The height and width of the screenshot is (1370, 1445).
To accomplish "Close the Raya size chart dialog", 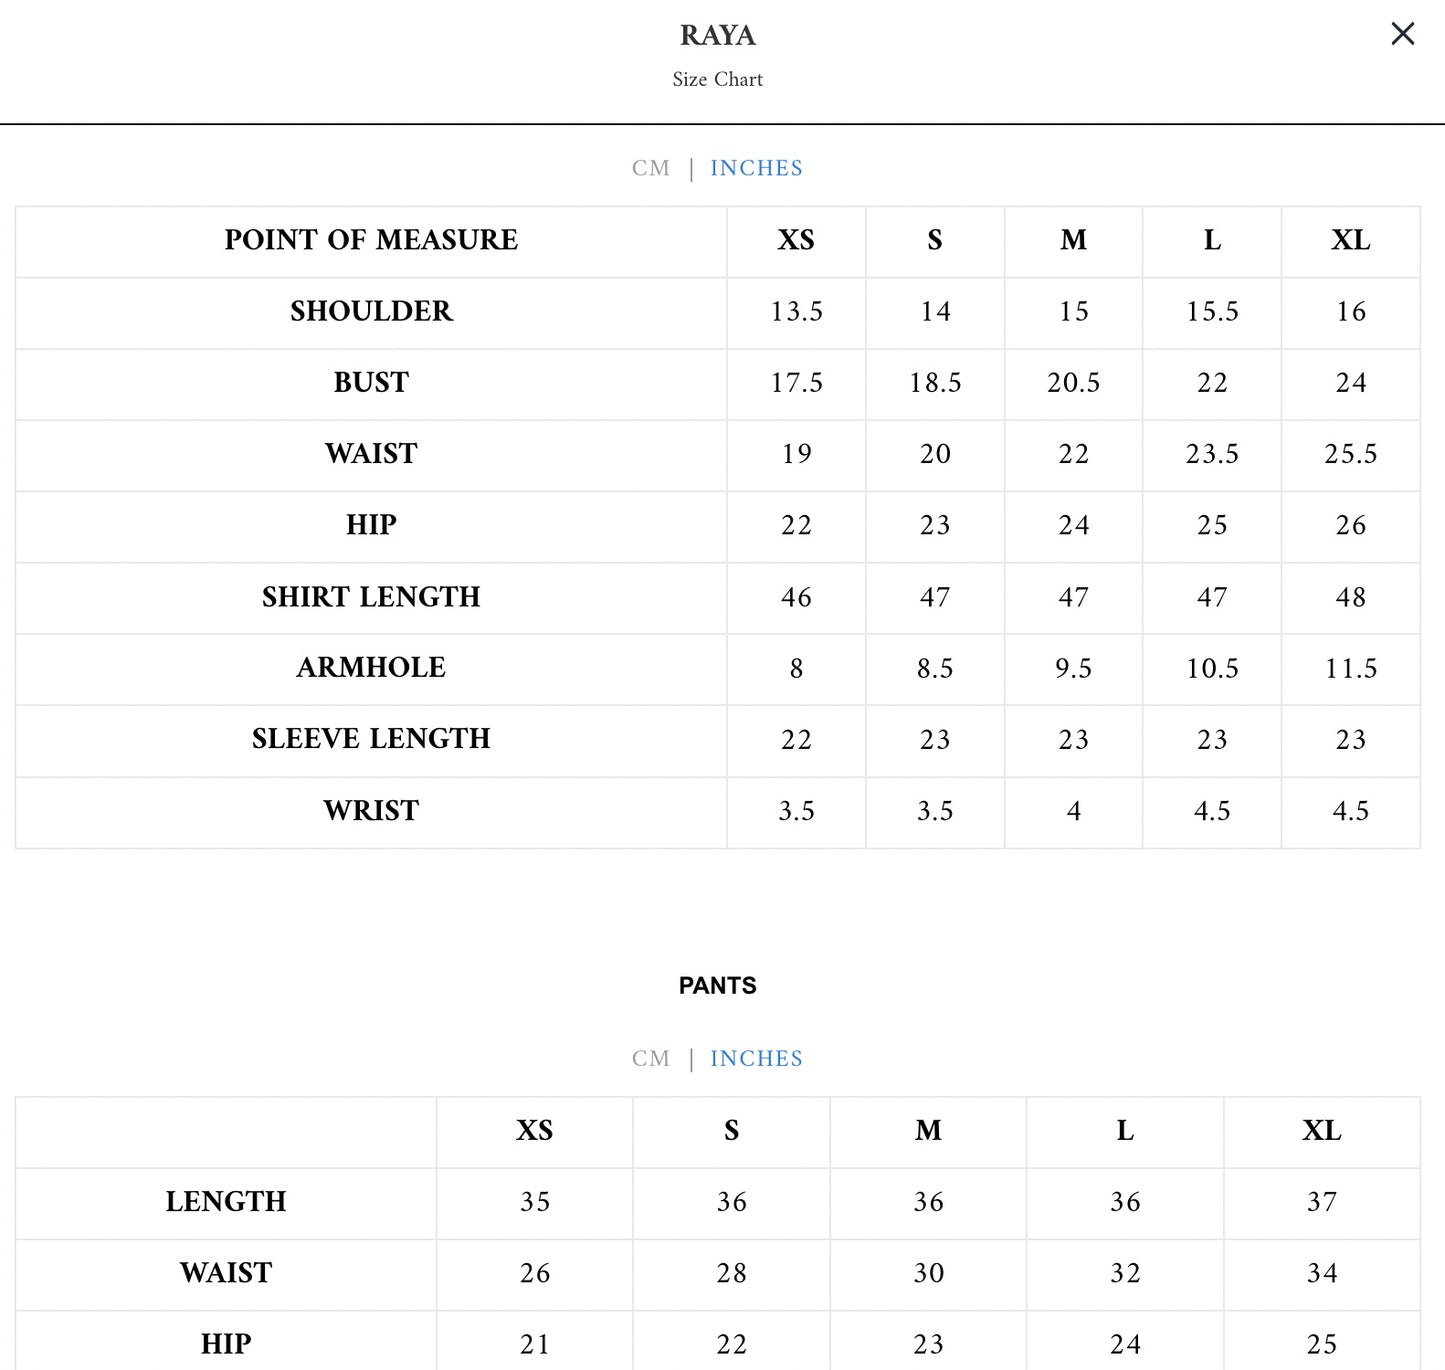I will click(1402, 34).
